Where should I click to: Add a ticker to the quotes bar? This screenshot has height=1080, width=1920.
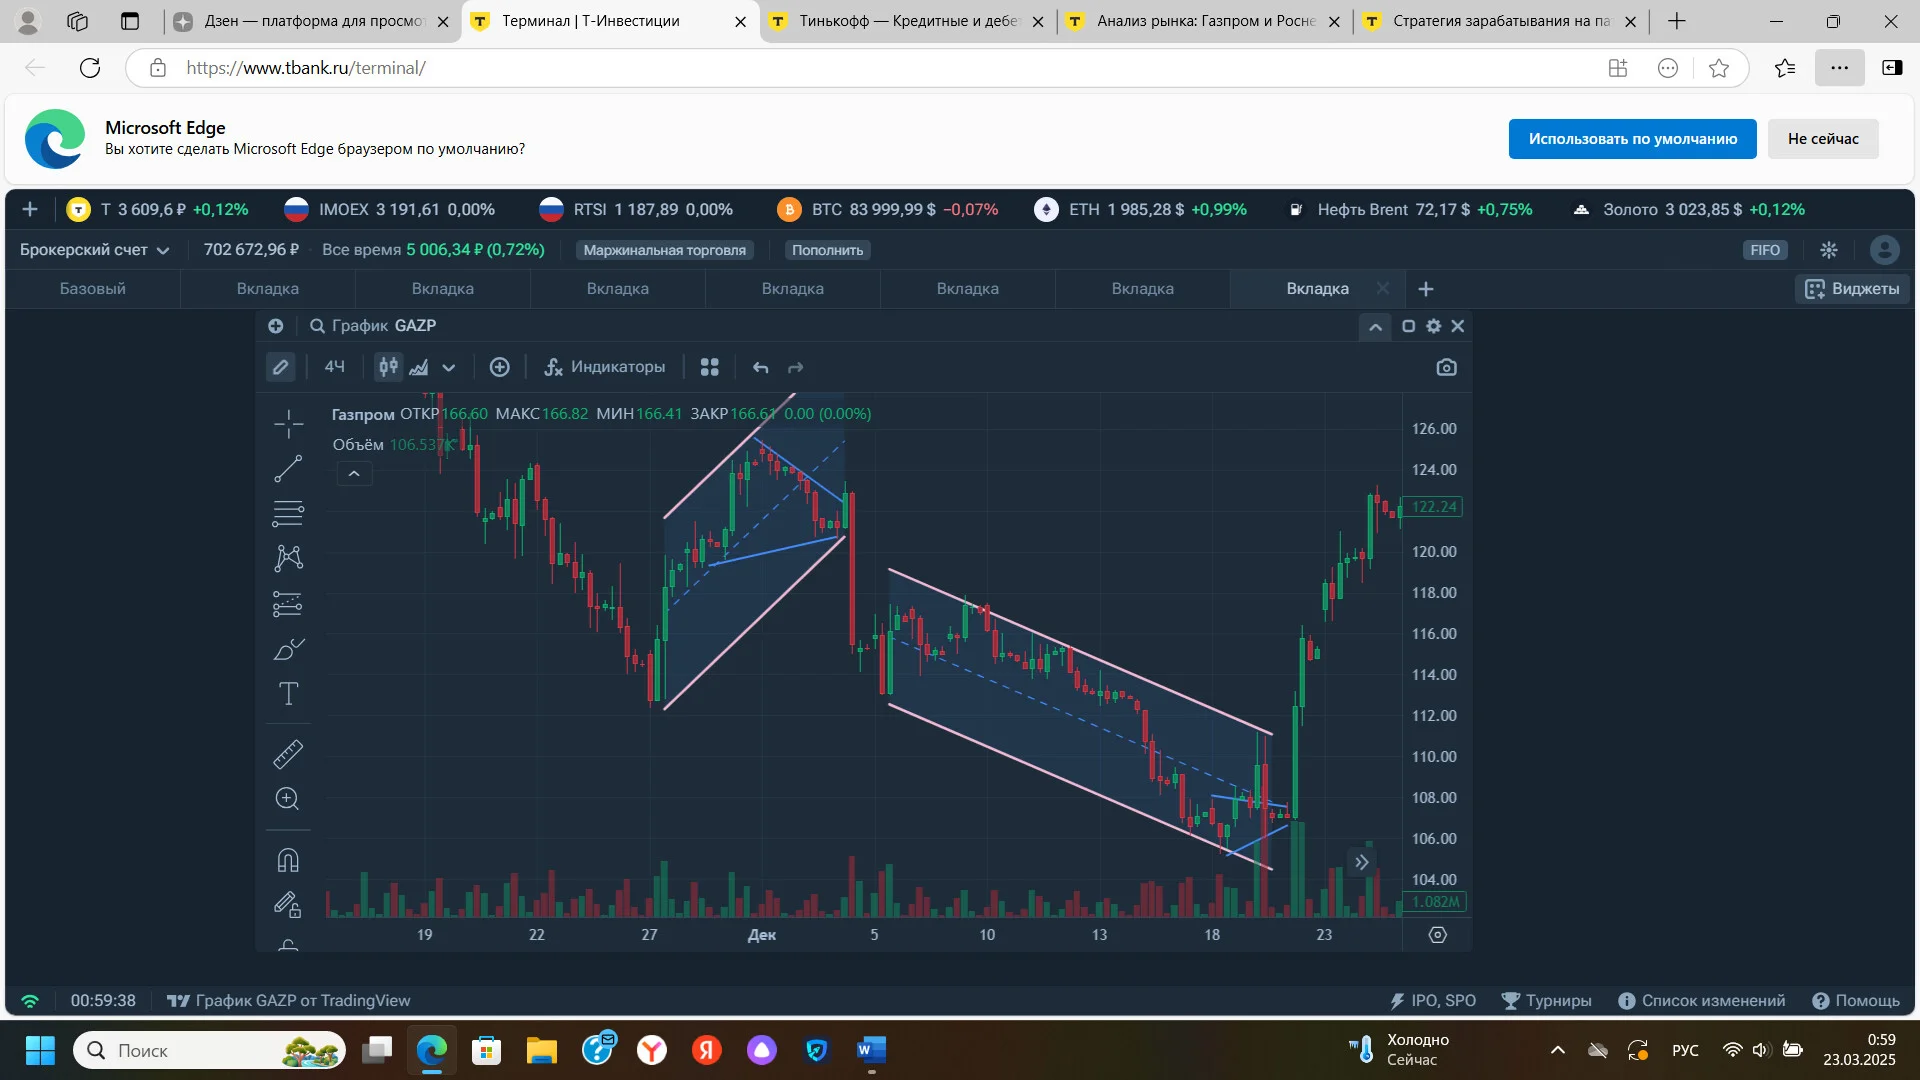(x=30, y=209)
